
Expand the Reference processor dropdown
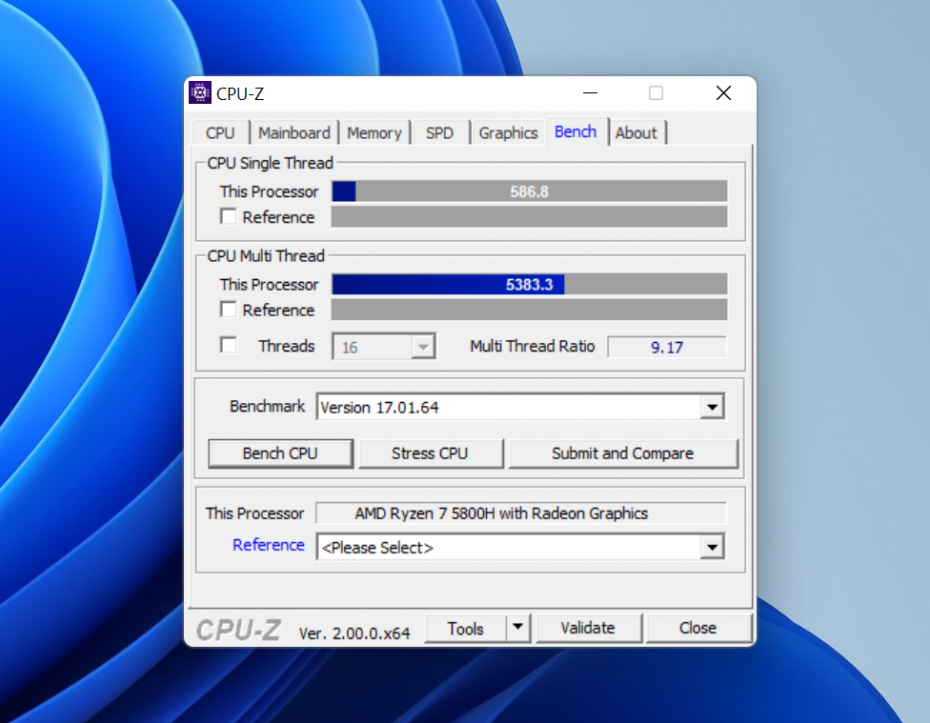712,547
